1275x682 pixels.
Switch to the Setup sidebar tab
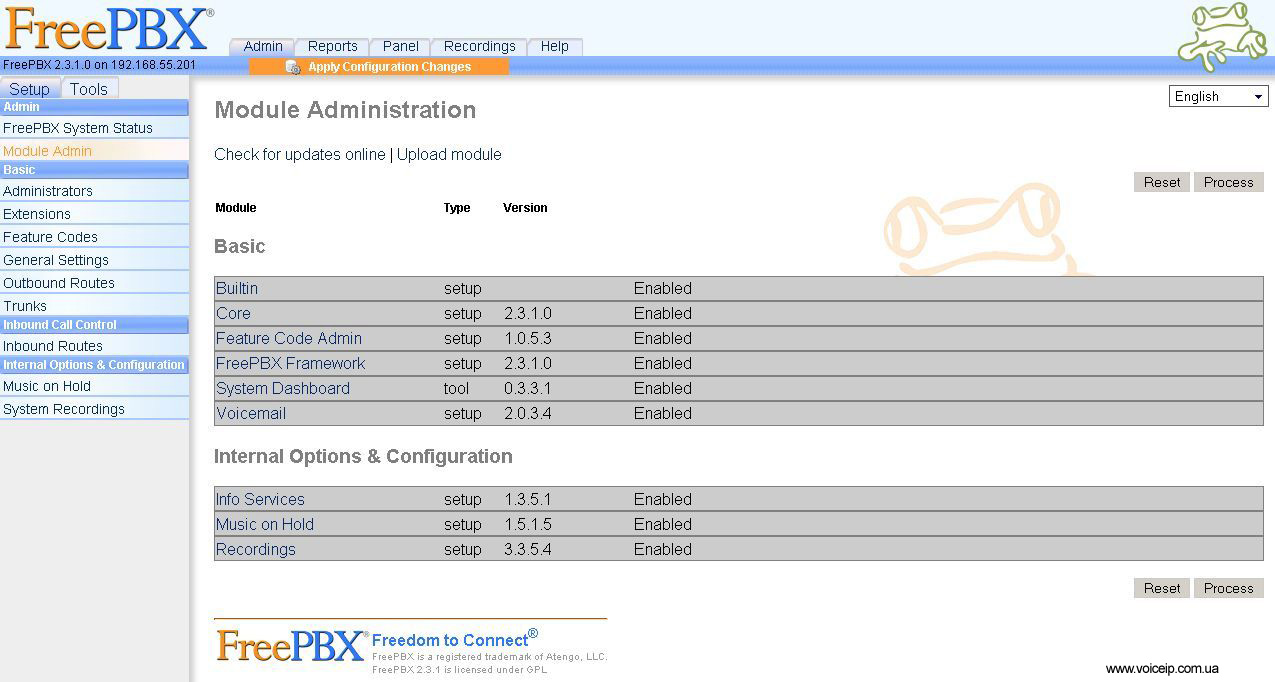click(30, 89)
